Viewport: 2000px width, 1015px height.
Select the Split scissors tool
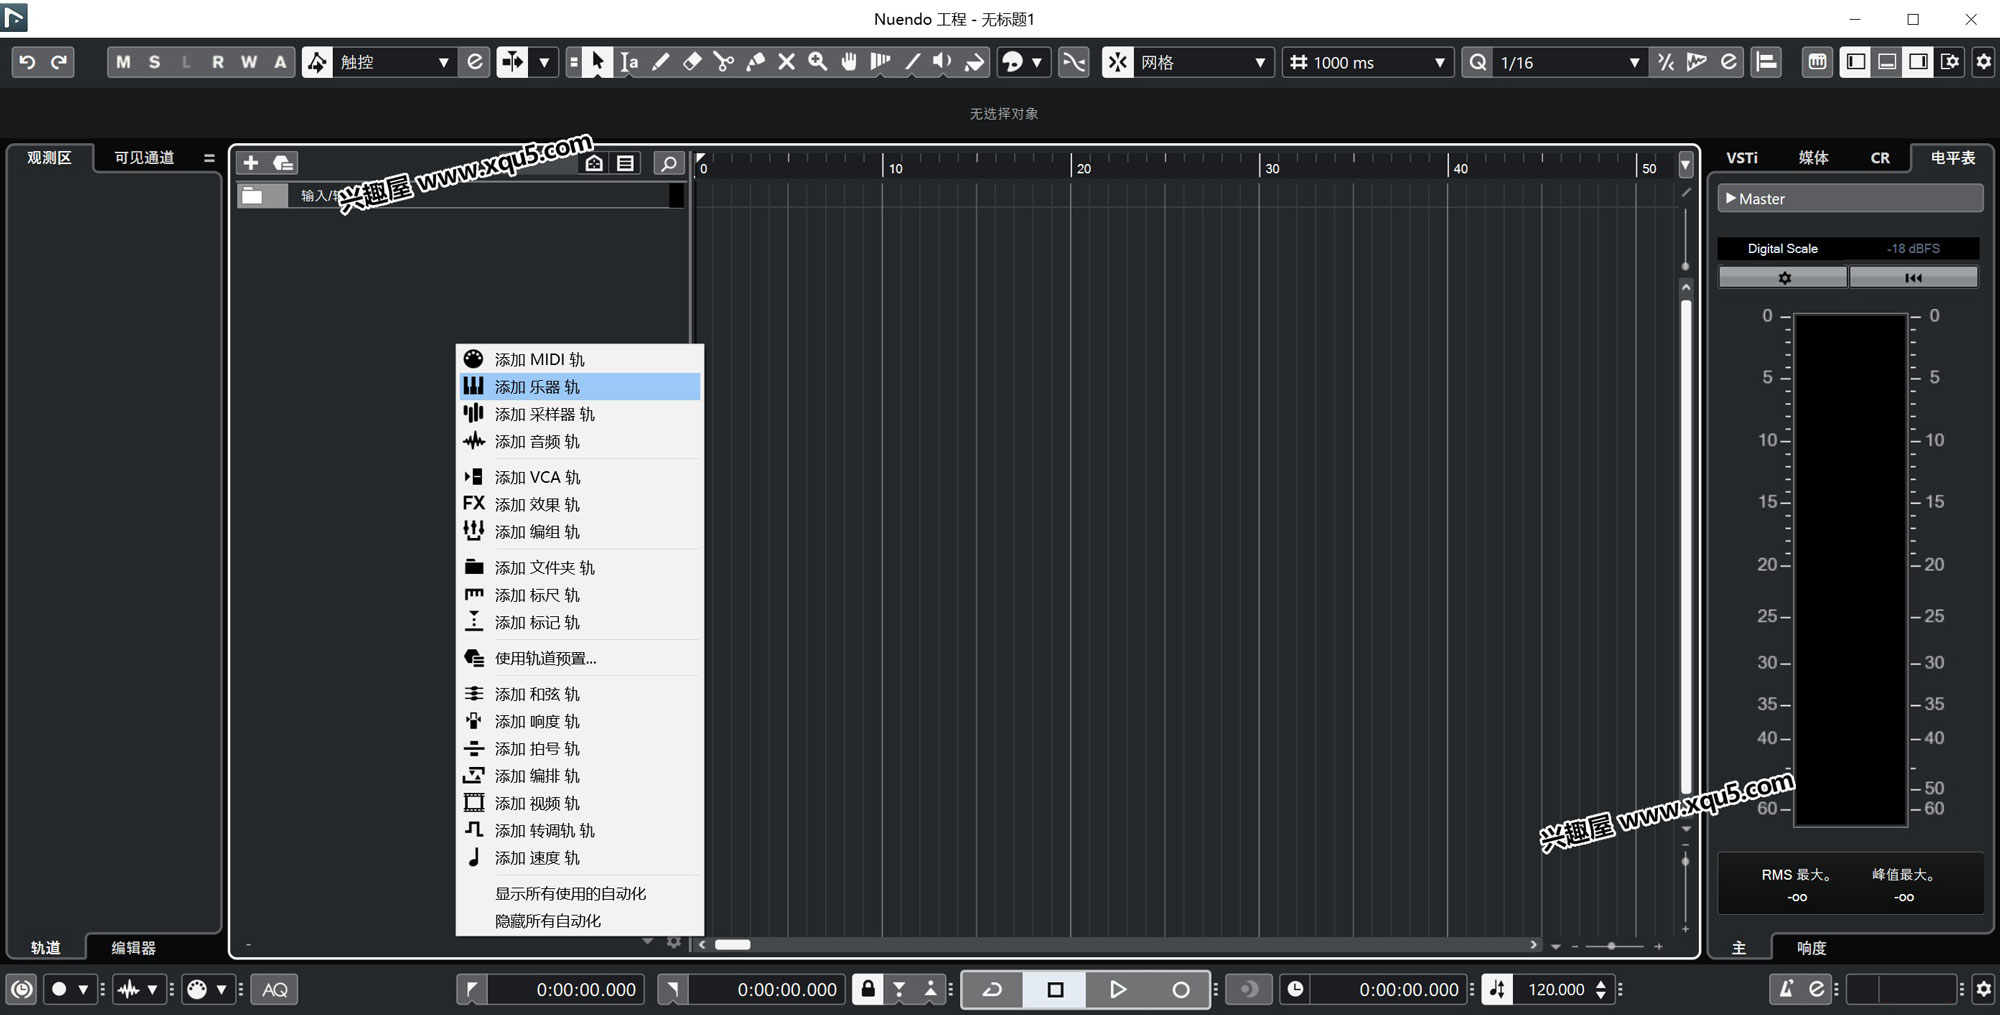click(724, 62)
